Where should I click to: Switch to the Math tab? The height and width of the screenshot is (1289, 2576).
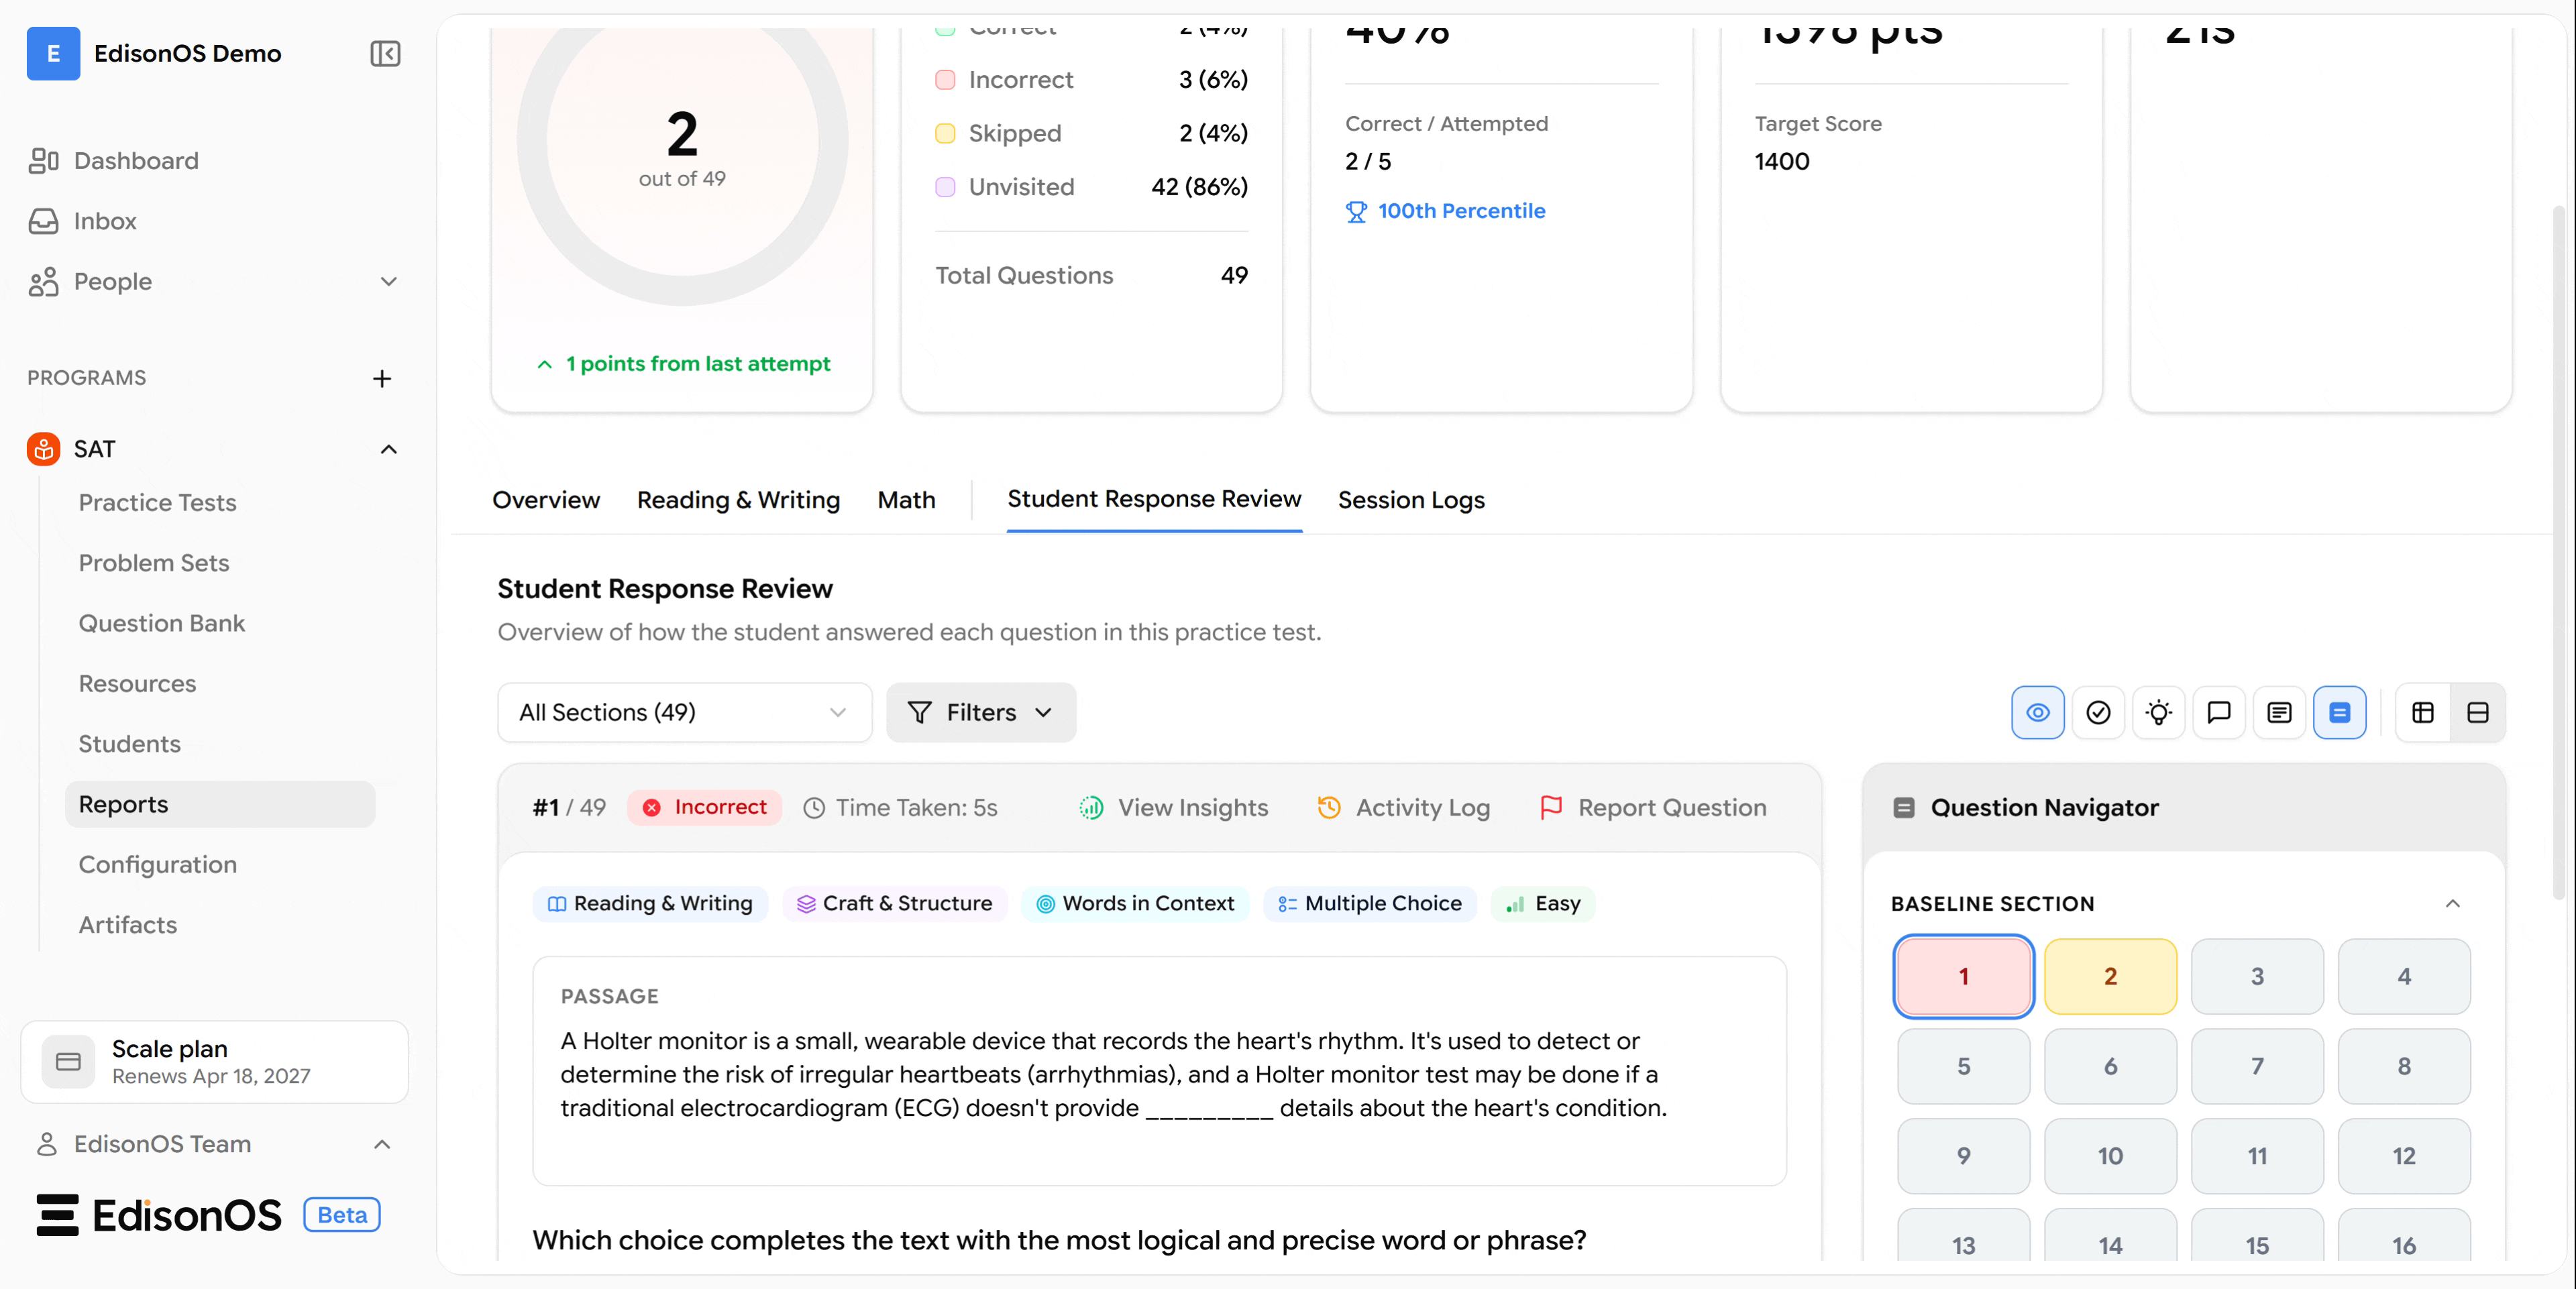tap(906, 499)
